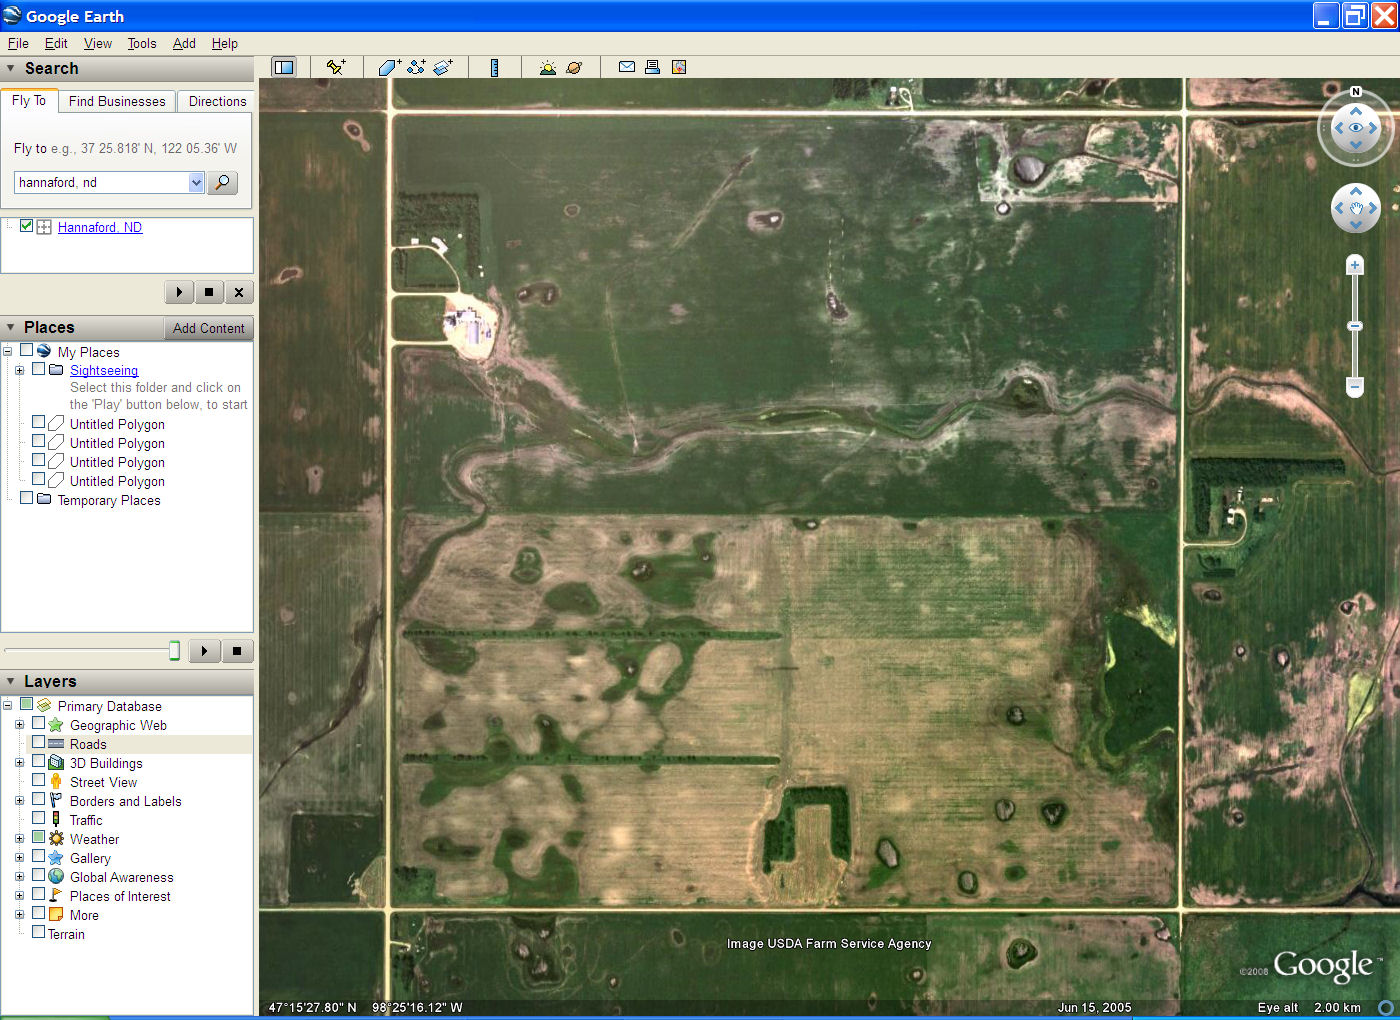Switch to Find Businesses tab
Image resolution: width=1400 pixels, height=1020 pixels.
[x=117, y=101]
